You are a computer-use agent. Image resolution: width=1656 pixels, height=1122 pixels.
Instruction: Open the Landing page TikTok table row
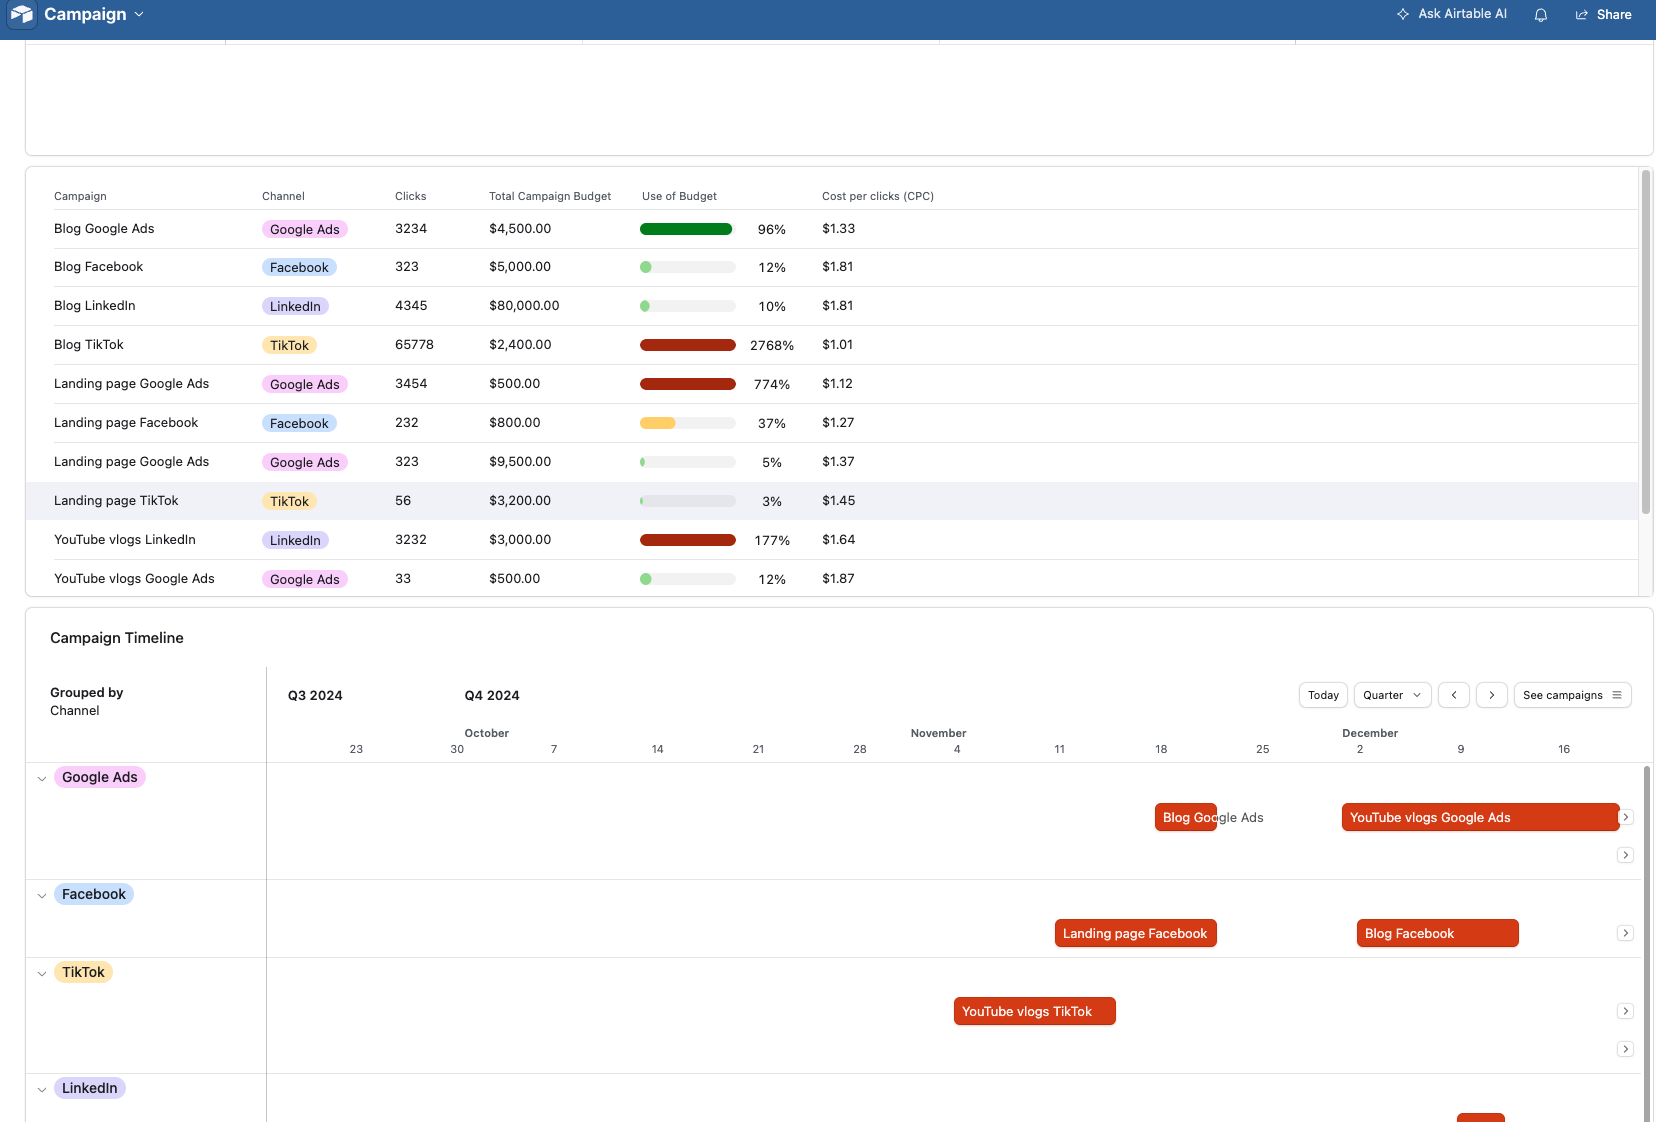coord(116,501)
